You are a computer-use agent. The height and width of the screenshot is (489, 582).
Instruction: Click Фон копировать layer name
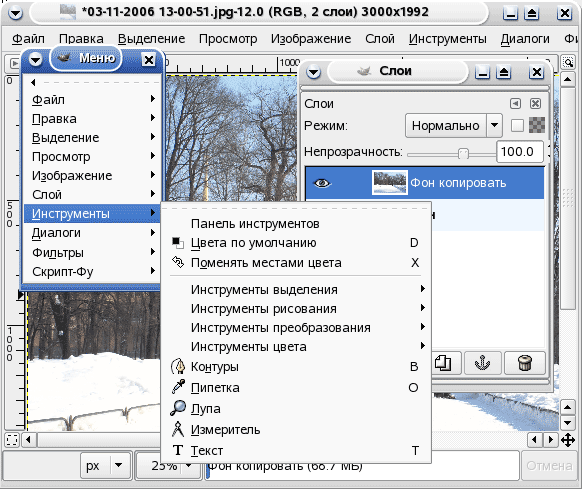[458, 183]
